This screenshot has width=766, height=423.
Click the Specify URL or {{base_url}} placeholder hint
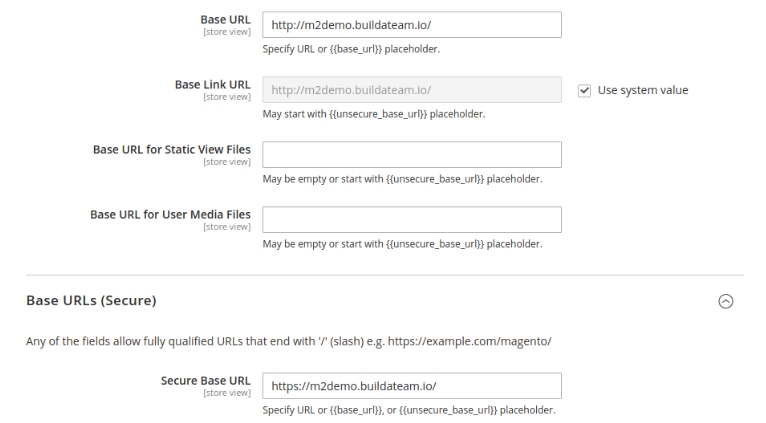coord(351,49)
